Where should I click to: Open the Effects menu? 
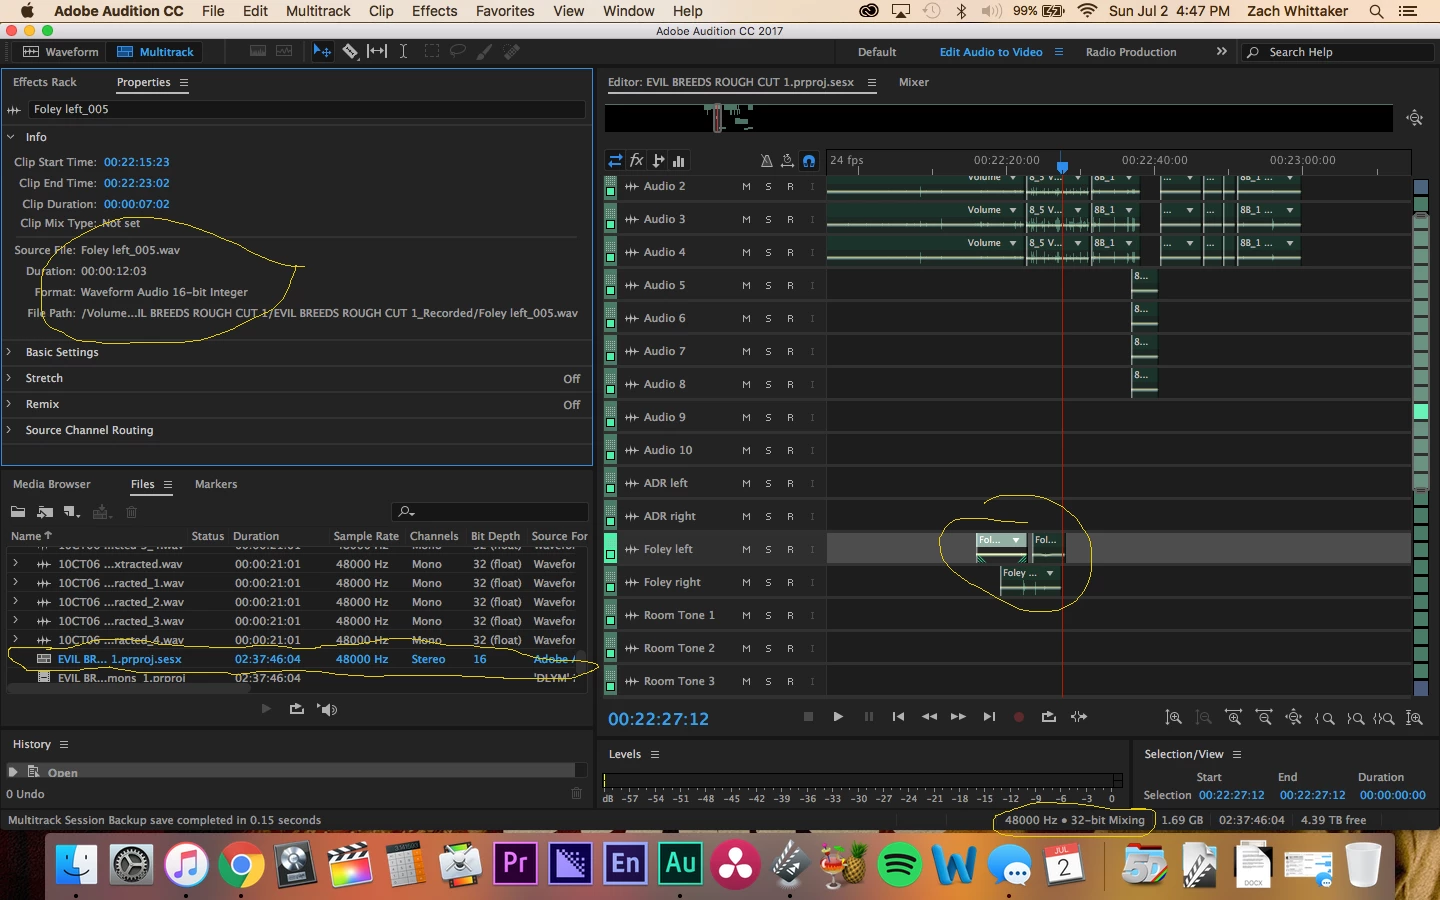coord(434,11)
